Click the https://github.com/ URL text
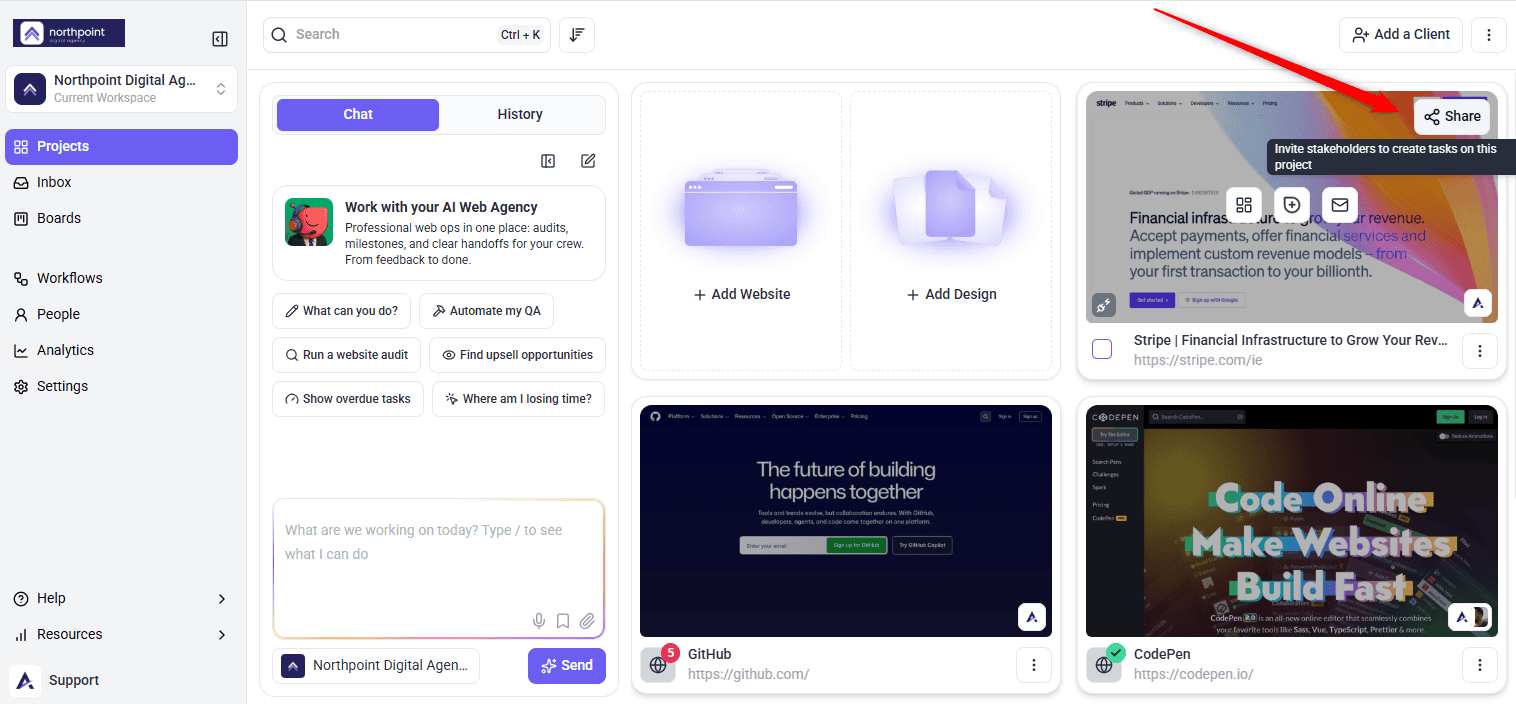This screenshot has width=1516, height=704. (x=749, y=674)
